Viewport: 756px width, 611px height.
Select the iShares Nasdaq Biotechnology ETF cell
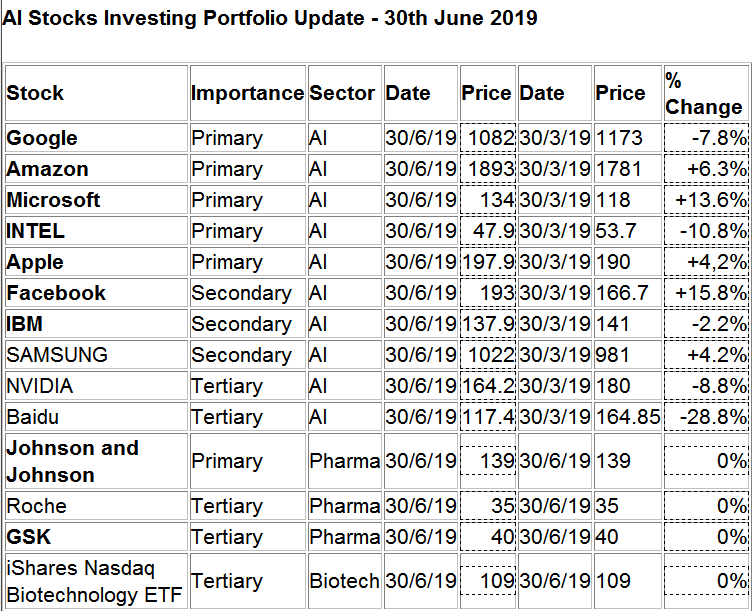[84, 581]
